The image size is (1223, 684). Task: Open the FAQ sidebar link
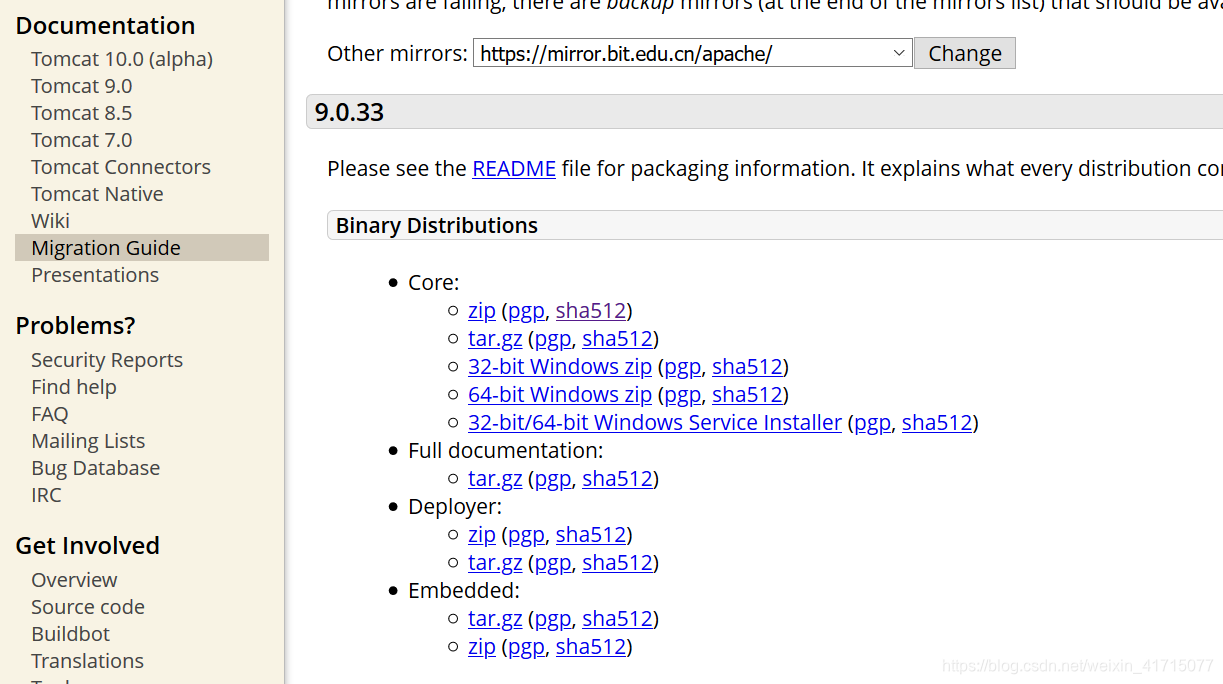click(50, 414)
